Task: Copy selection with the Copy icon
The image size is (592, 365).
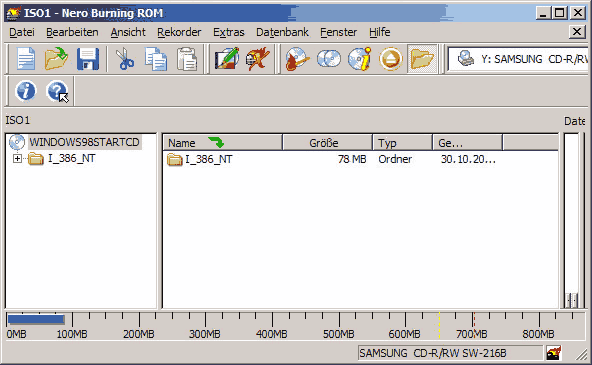Action: click(156, 59)
